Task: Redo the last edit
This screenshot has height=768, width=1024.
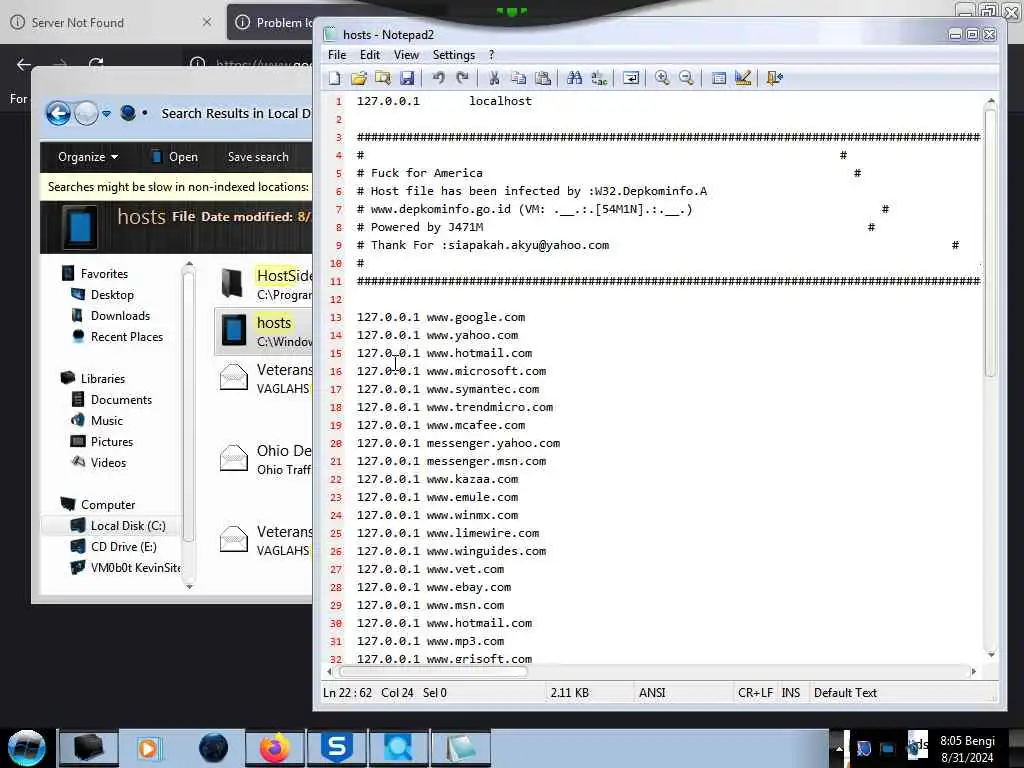Action: pos(462,78)
